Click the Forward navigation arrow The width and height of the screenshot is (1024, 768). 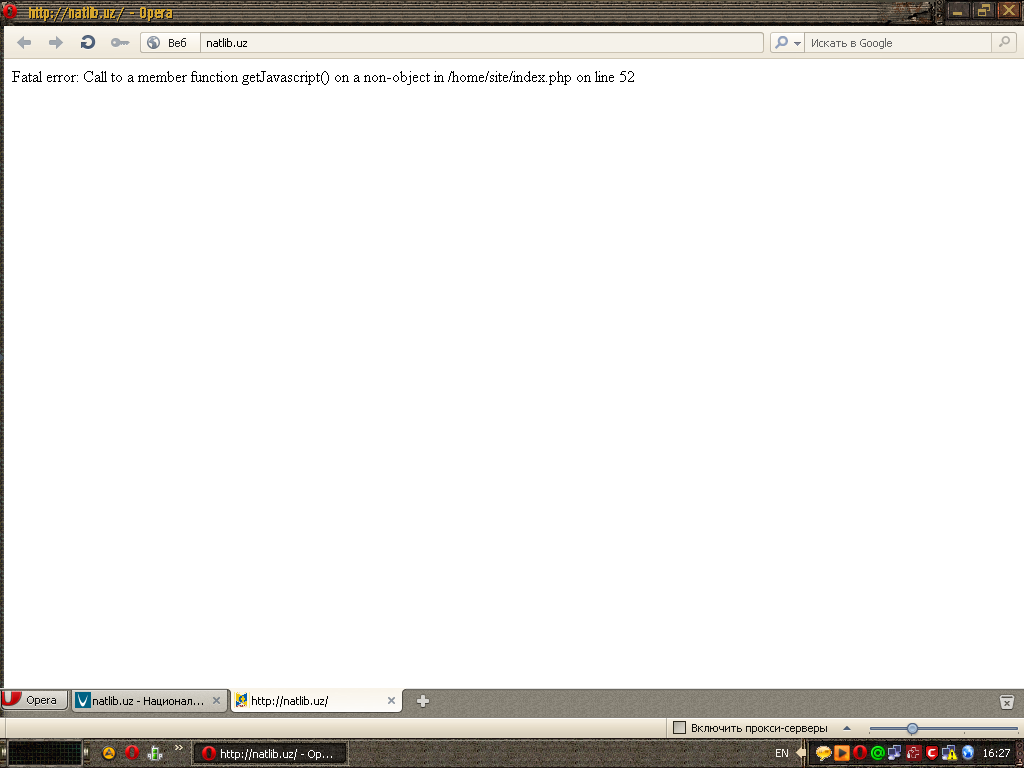point(56,42)
